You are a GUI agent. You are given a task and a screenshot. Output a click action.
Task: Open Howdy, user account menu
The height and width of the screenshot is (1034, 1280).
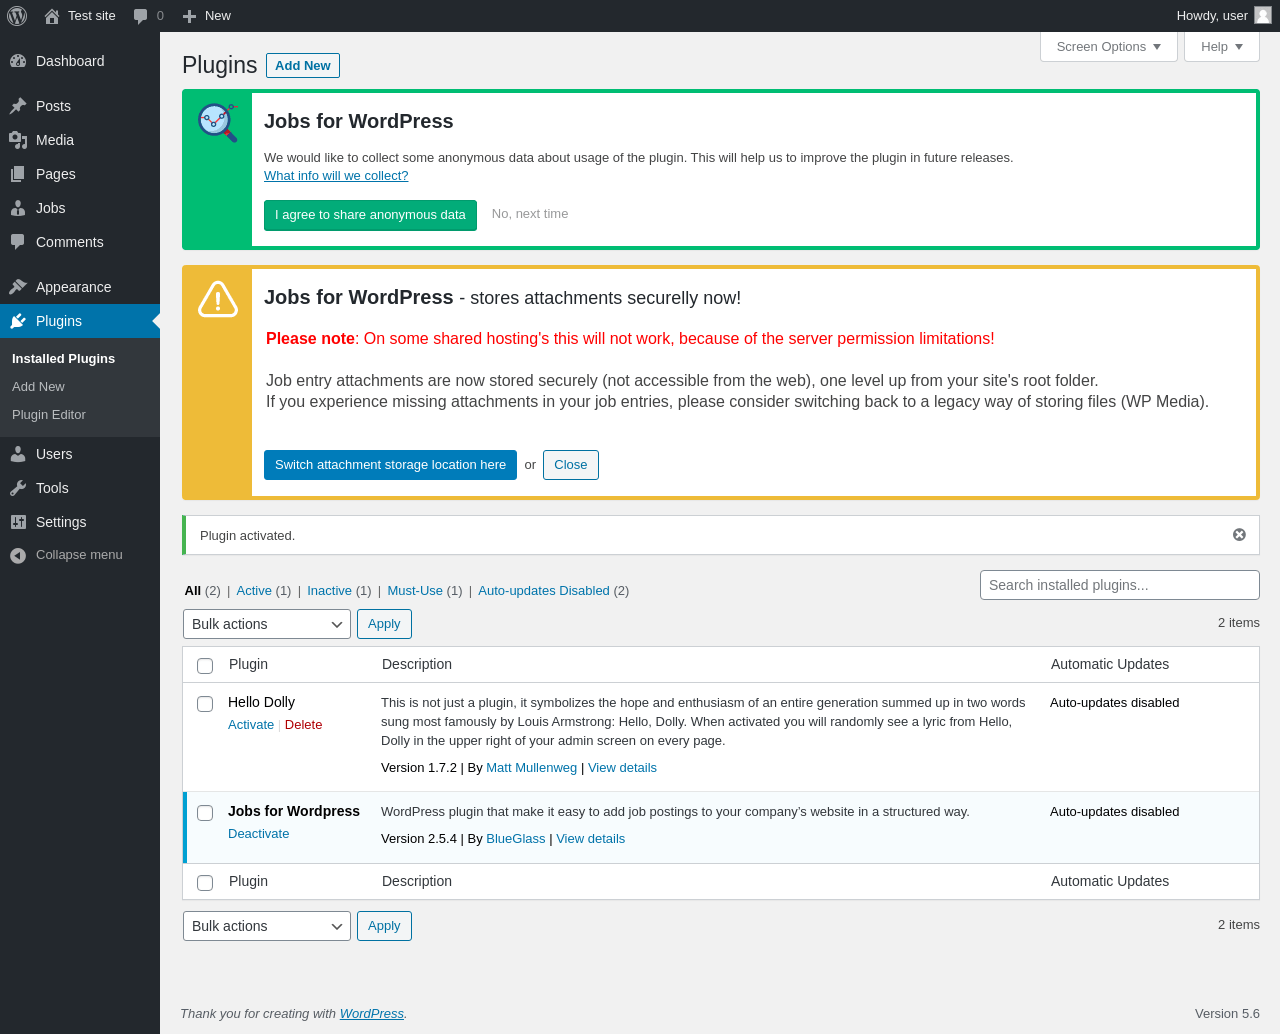pyautogui.click(x=1224, y=16)
